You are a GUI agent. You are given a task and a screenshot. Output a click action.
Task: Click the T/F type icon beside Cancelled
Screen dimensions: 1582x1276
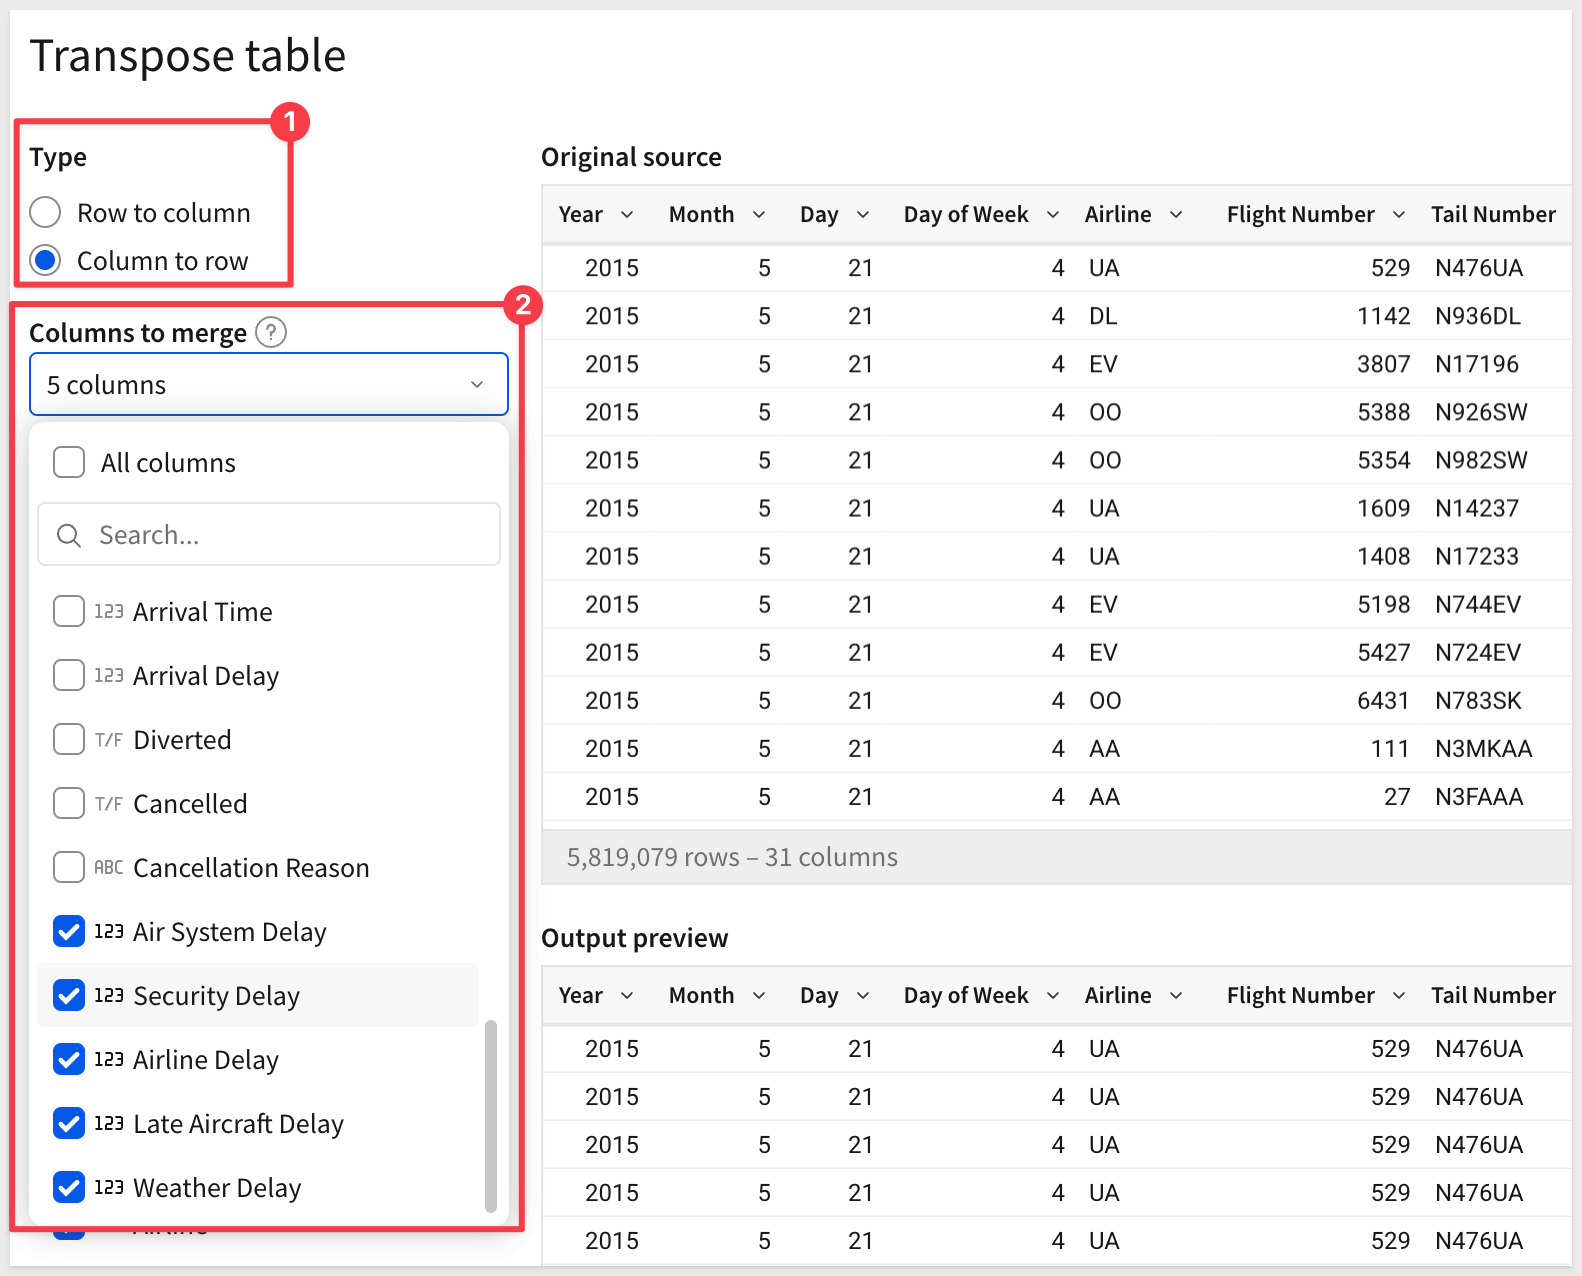pyautogui.click(x=109, y=804)
